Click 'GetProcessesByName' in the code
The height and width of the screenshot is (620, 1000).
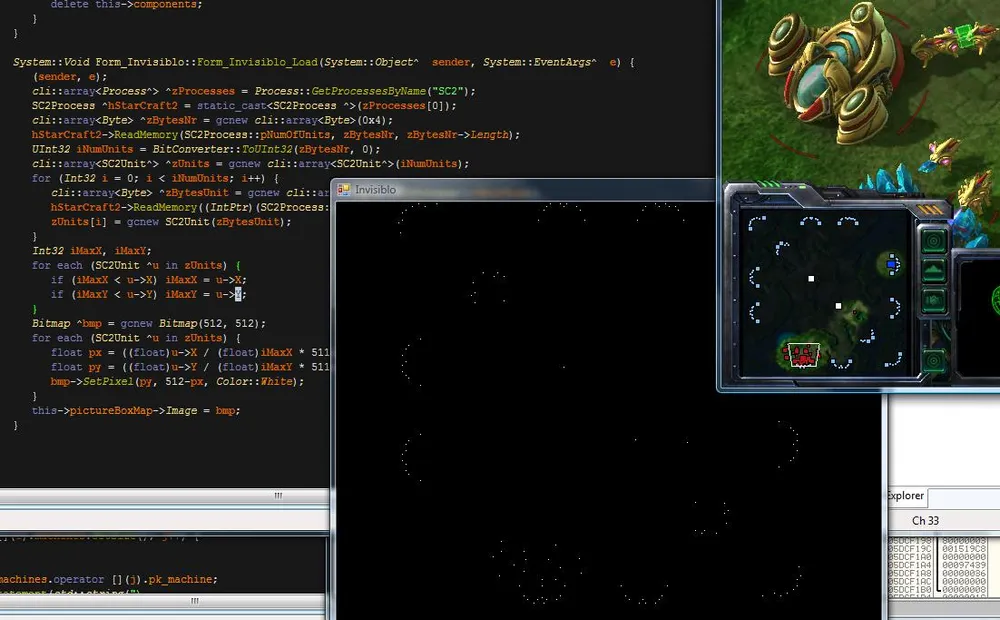click(368, 91)
